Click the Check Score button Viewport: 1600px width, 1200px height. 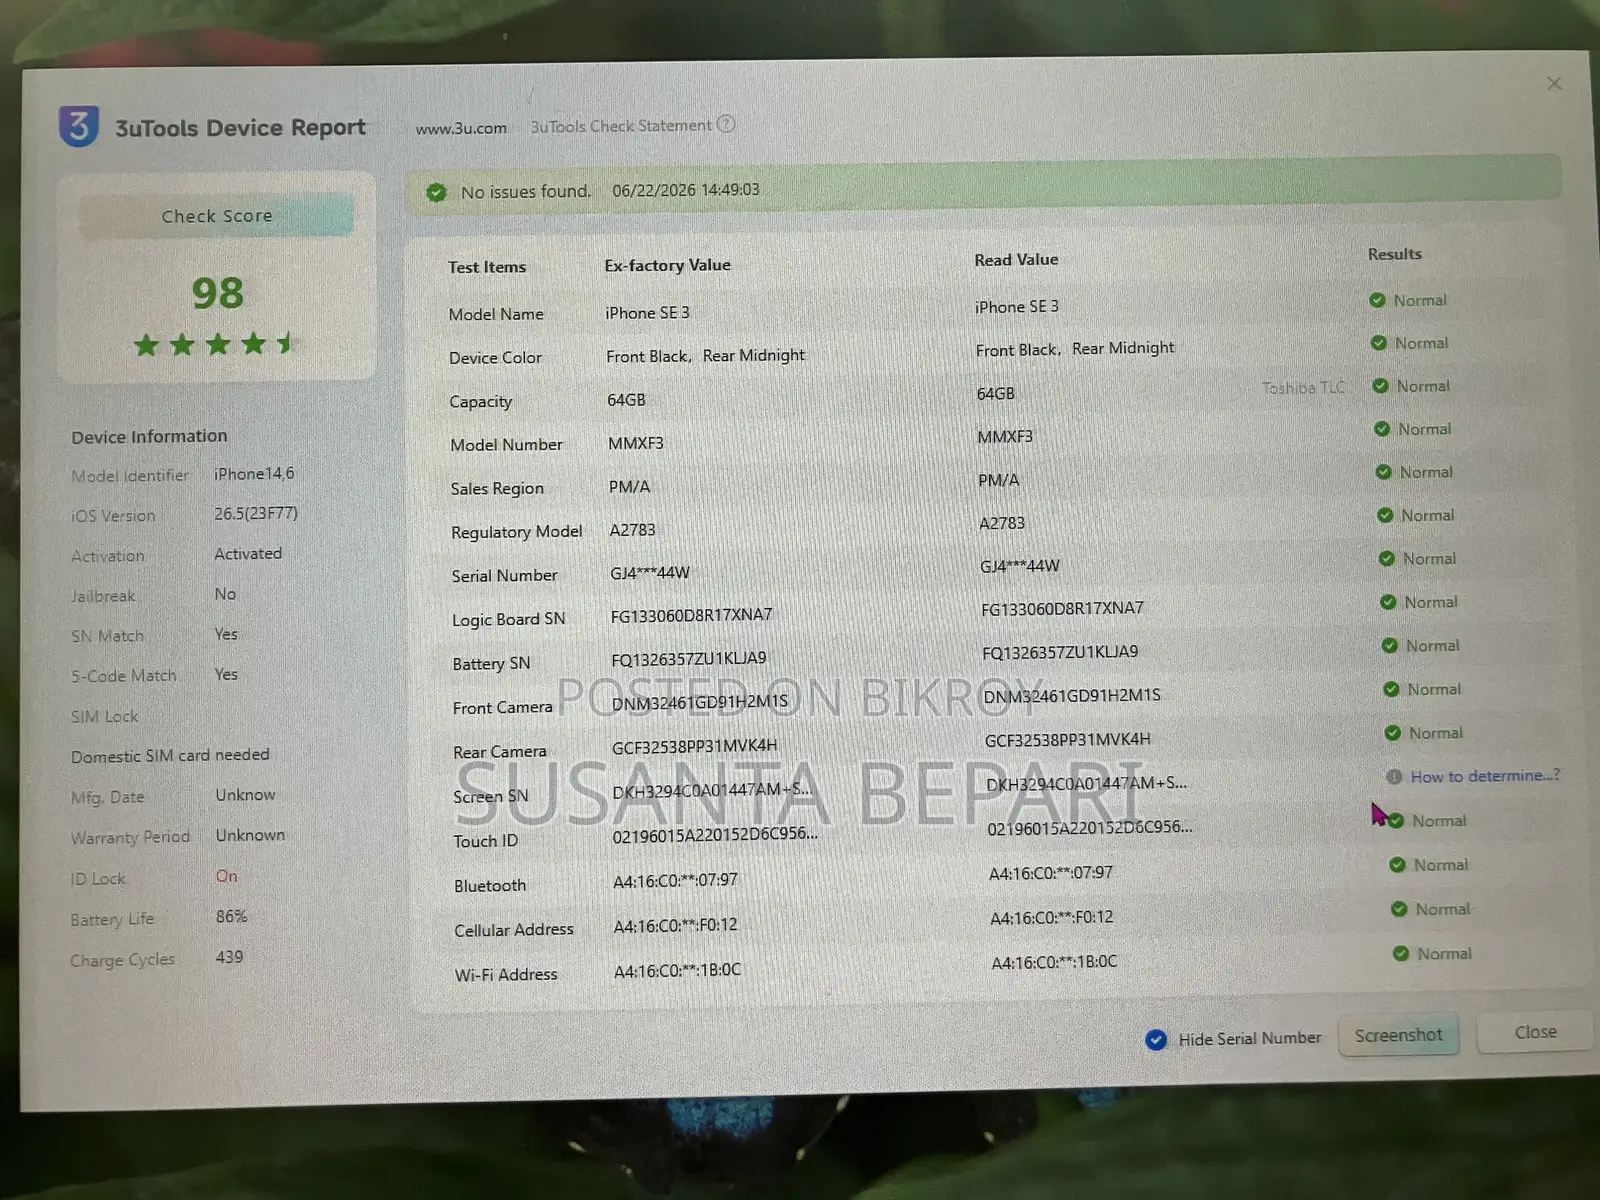coord(216,216)
